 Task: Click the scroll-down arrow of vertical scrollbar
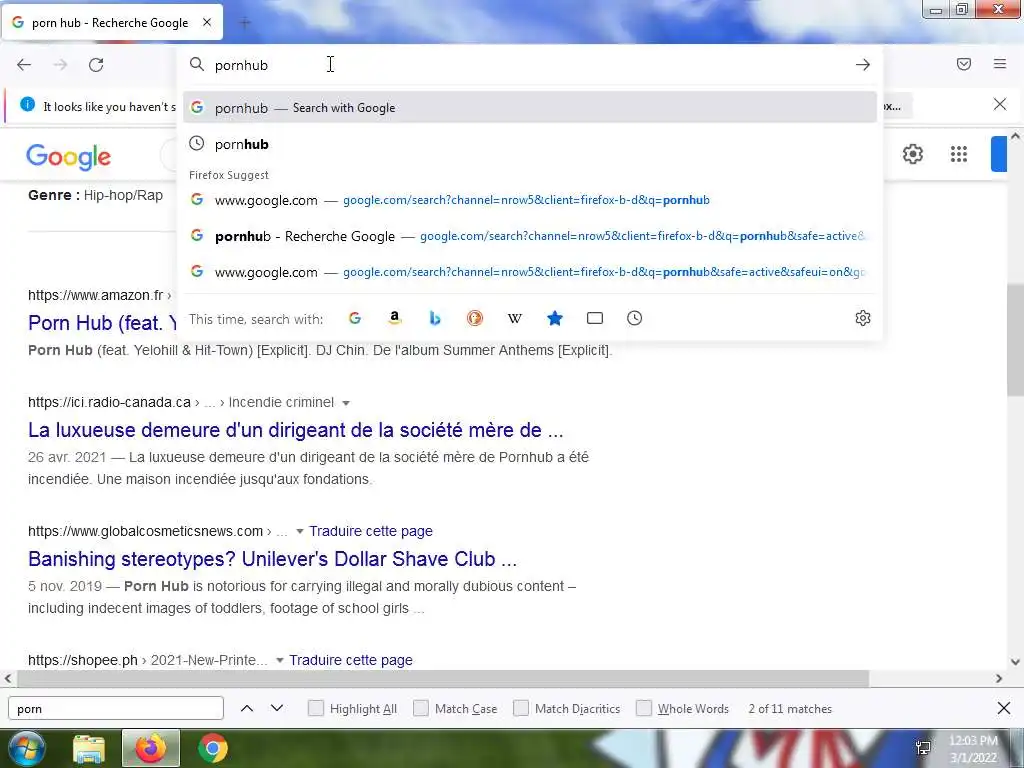1015,662
